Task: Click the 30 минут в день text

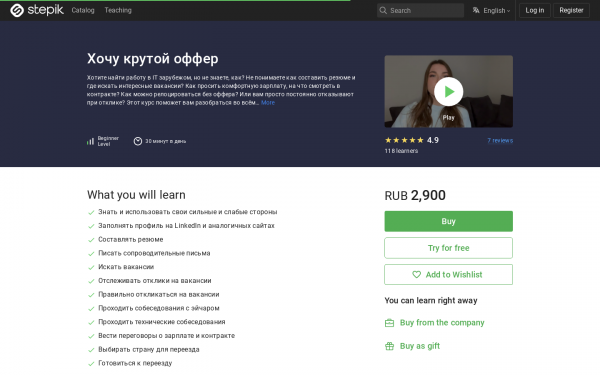Action: [x=166, y=141]
